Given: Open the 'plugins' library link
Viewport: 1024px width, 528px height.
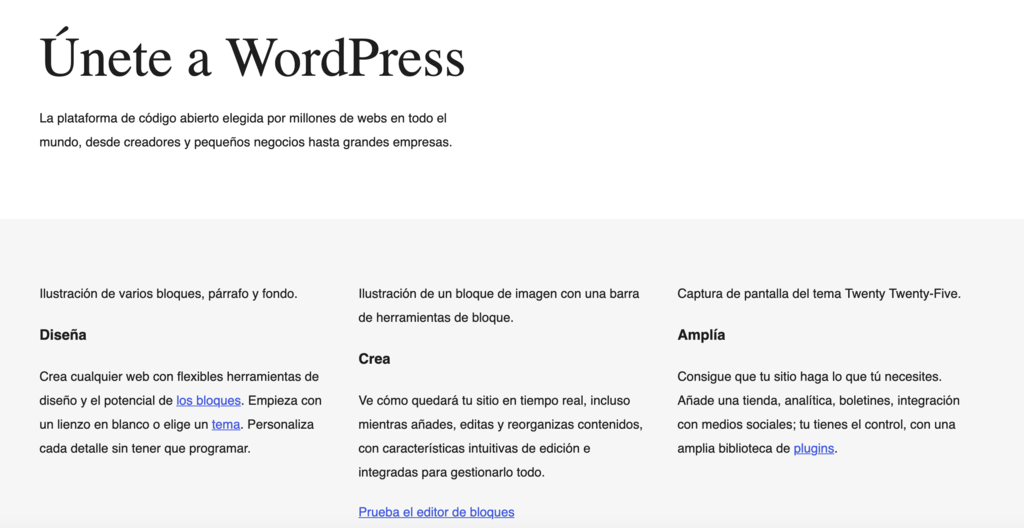Looking at the screenshot, I should tap(814, 449).
